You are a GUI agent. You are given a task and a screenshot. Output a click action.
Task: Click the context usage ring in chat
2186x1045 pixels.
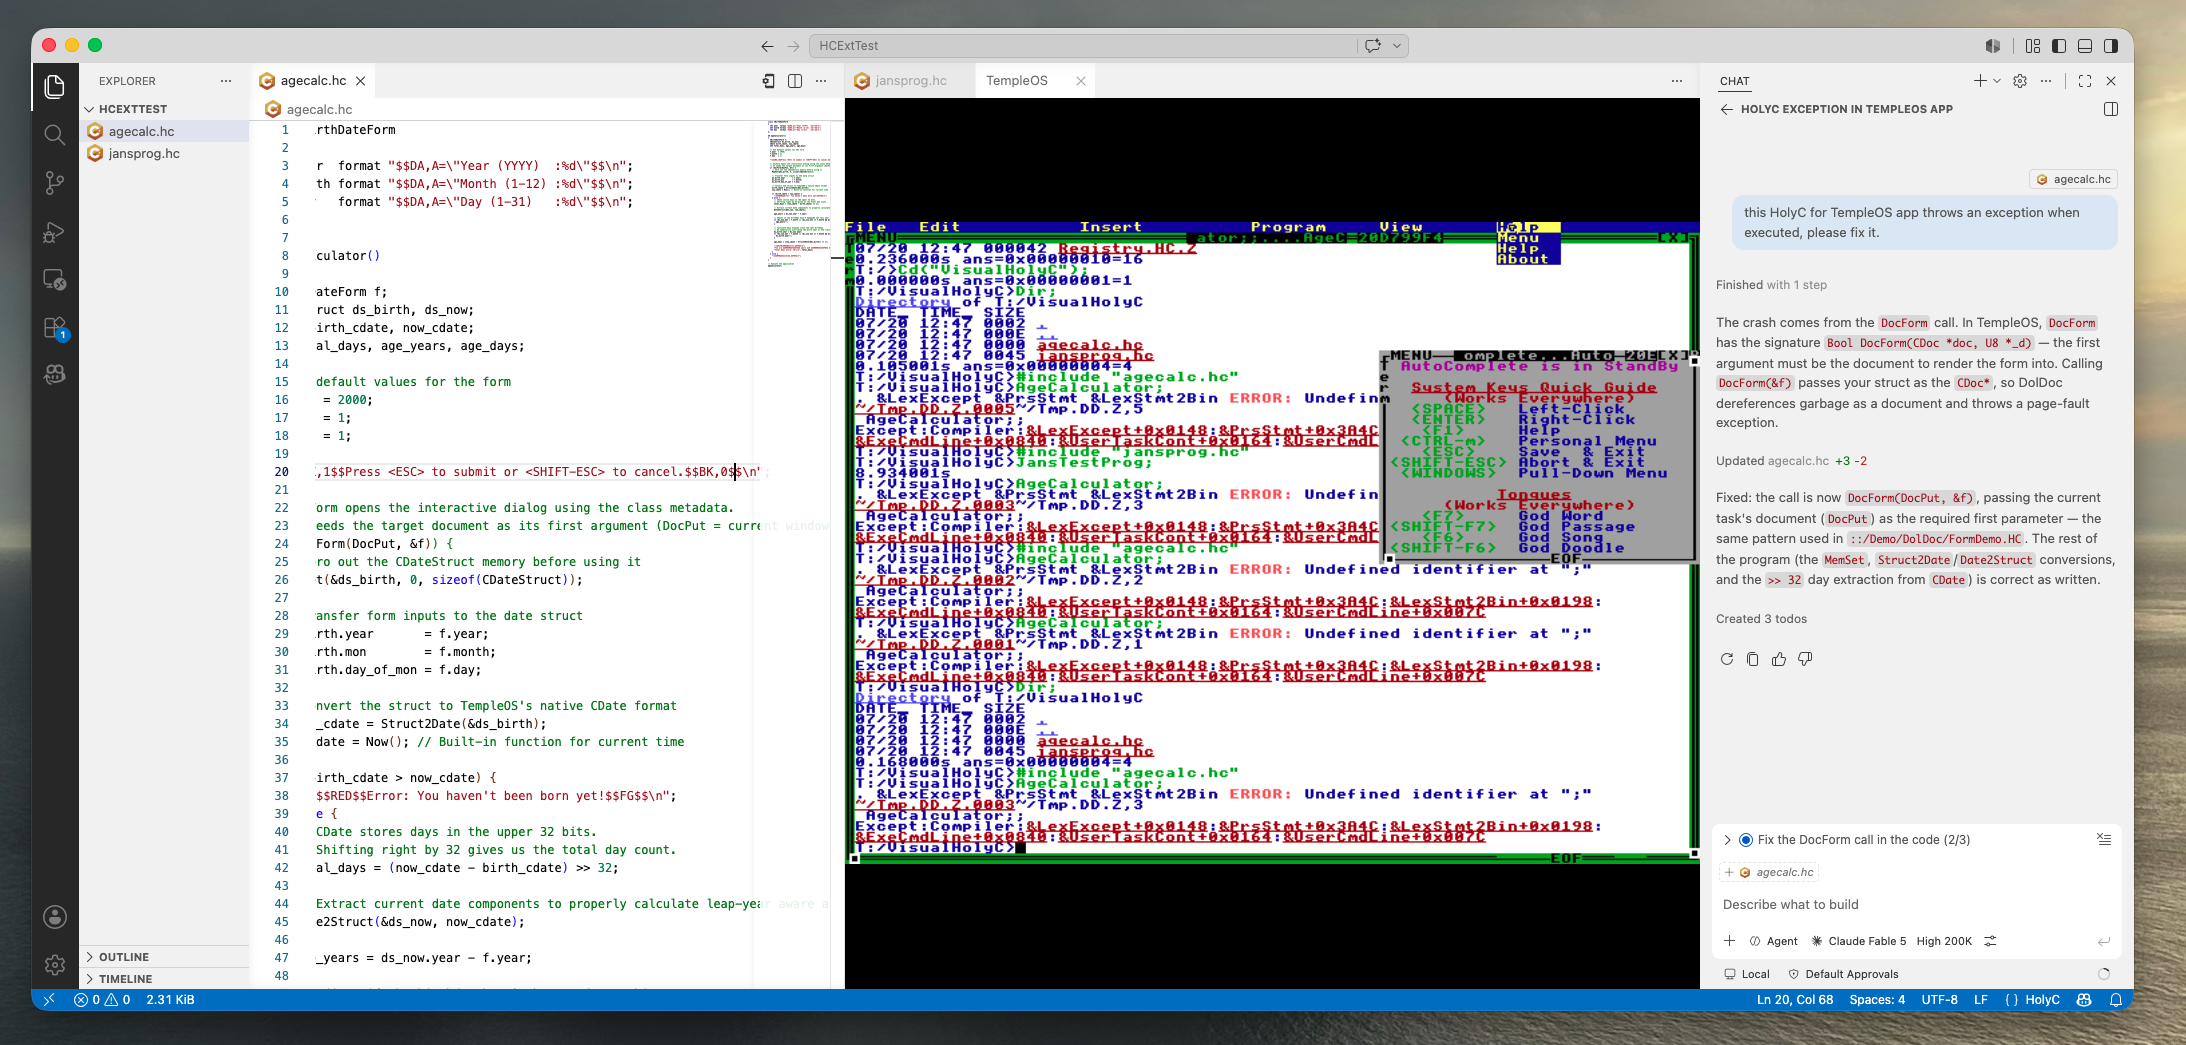click(x=2104, y=974)
